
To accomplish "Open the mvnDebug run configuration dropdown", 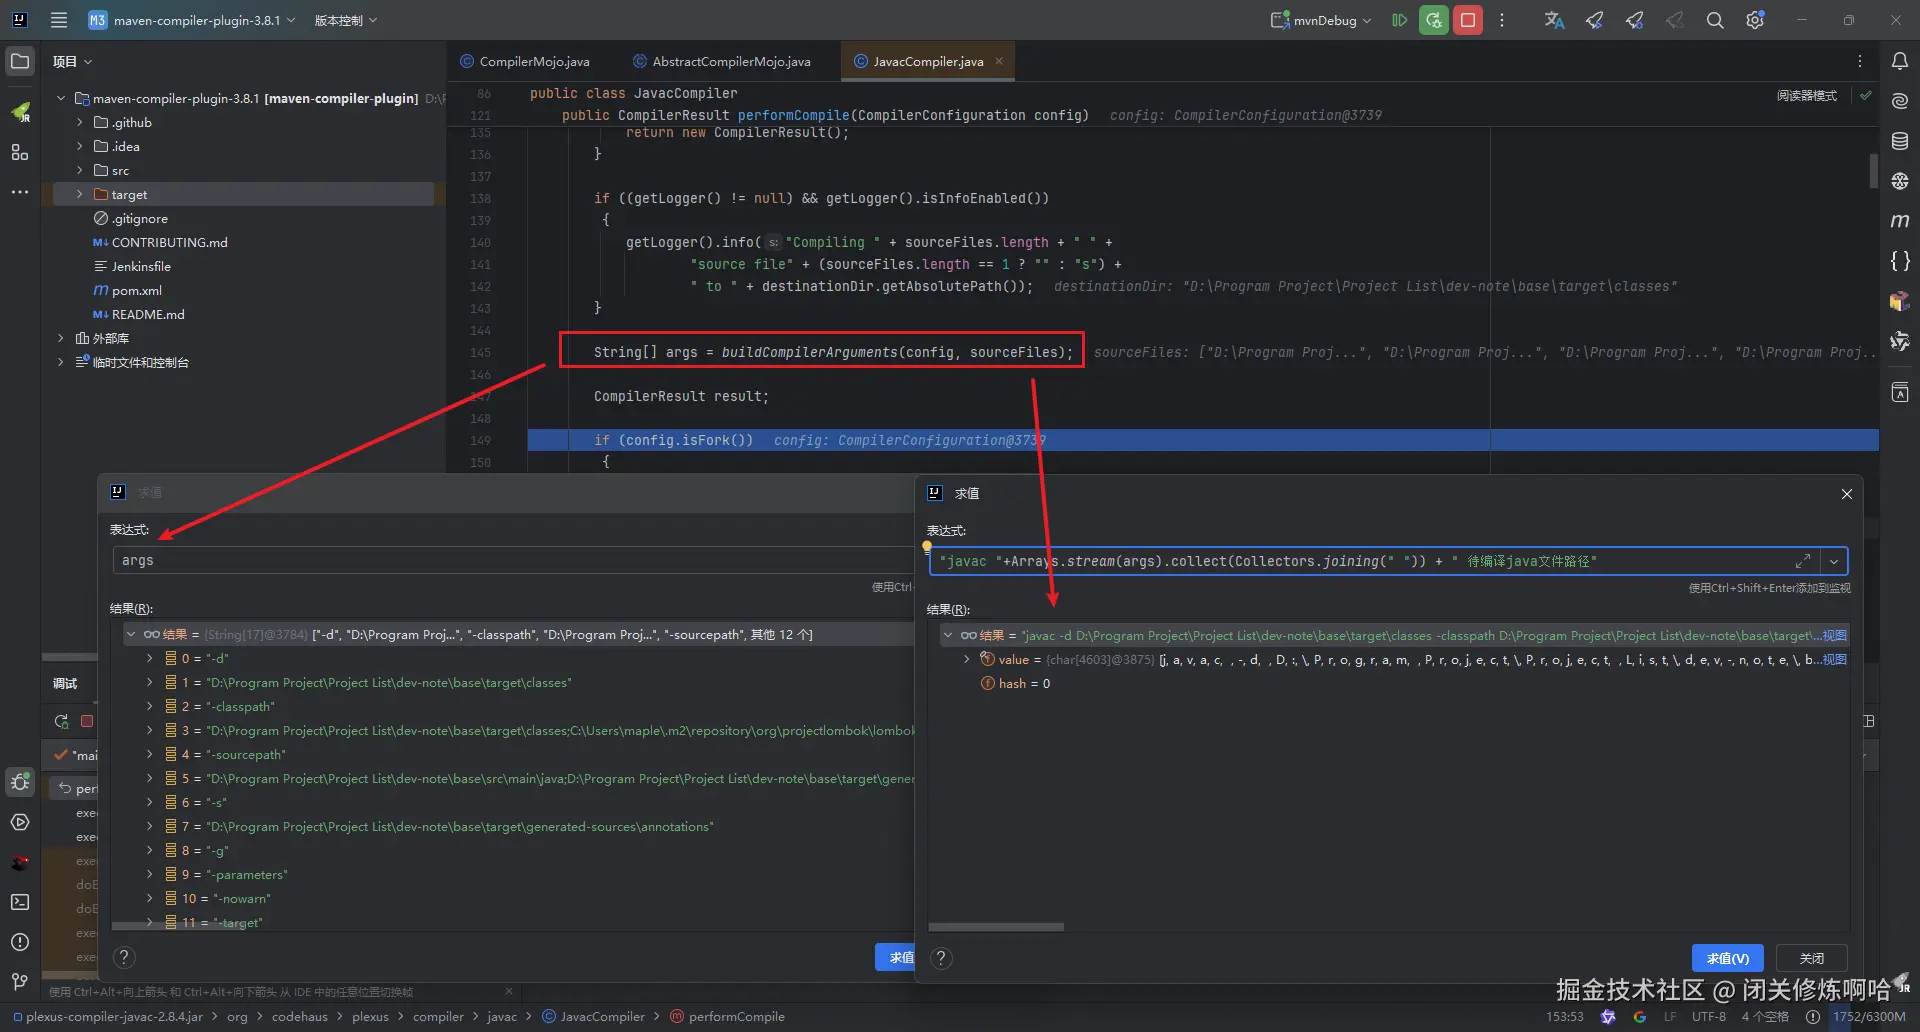I will [1321, 20].
